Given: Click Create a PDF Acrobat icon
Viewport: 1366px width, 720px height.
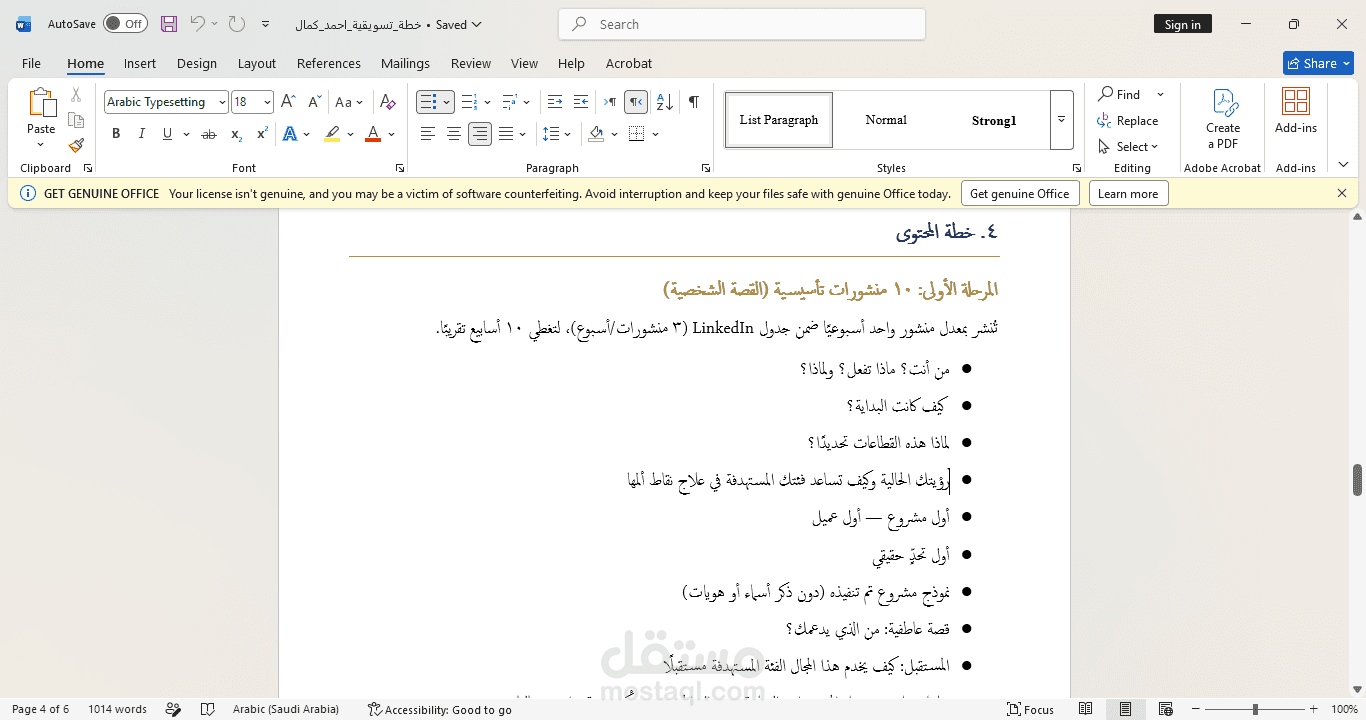Looking at the screenshot, I should pos(1223,118).
